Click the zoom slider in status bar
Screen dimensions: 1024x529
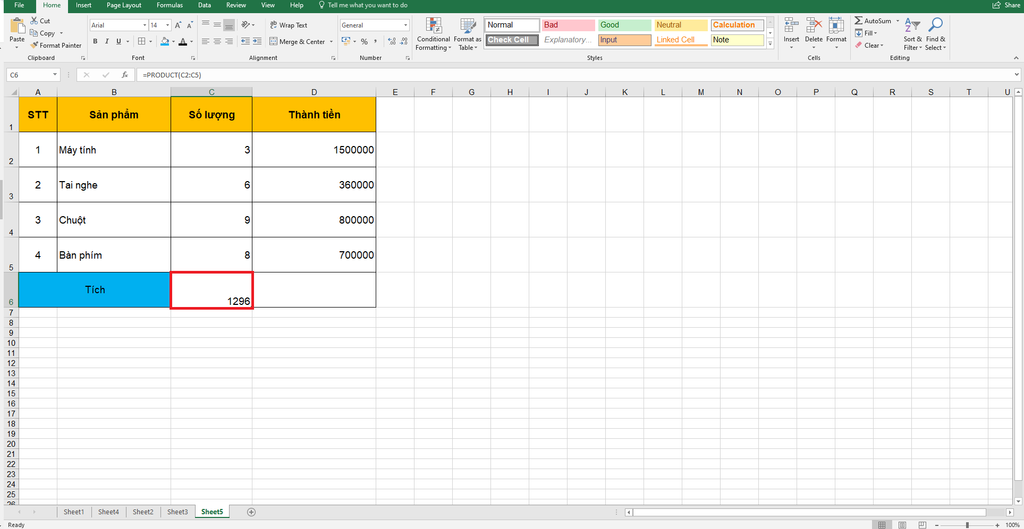click(968, 524)
